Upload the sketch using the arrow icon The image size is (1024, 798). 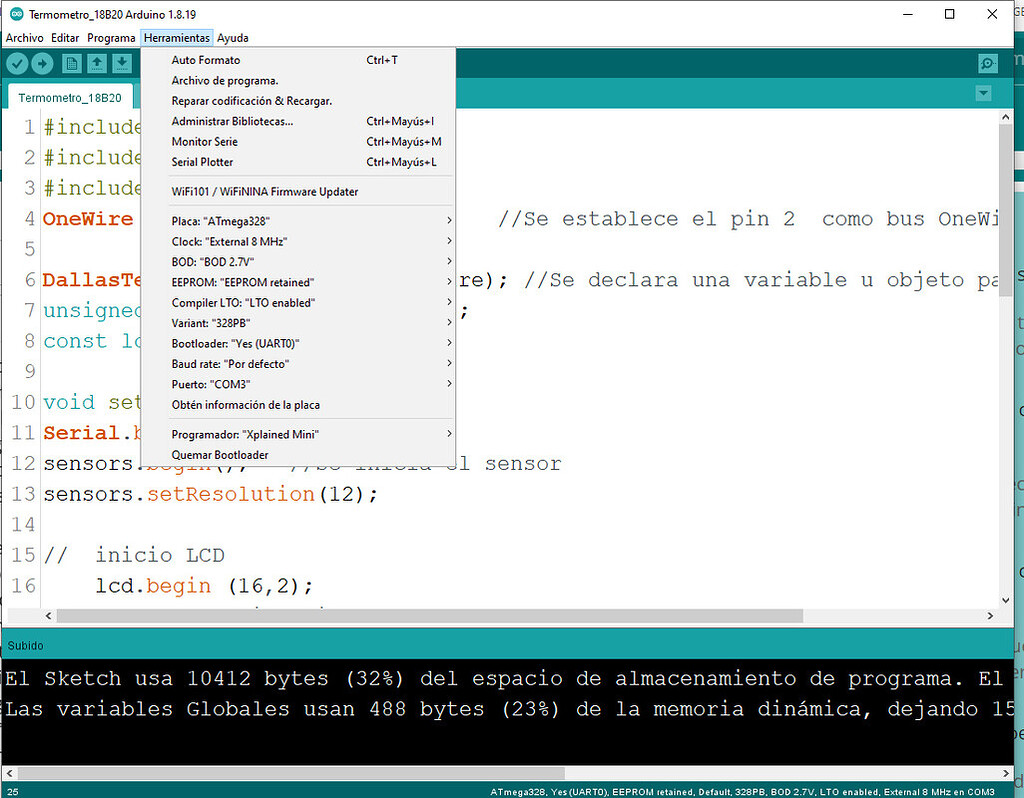click(43, 62)
